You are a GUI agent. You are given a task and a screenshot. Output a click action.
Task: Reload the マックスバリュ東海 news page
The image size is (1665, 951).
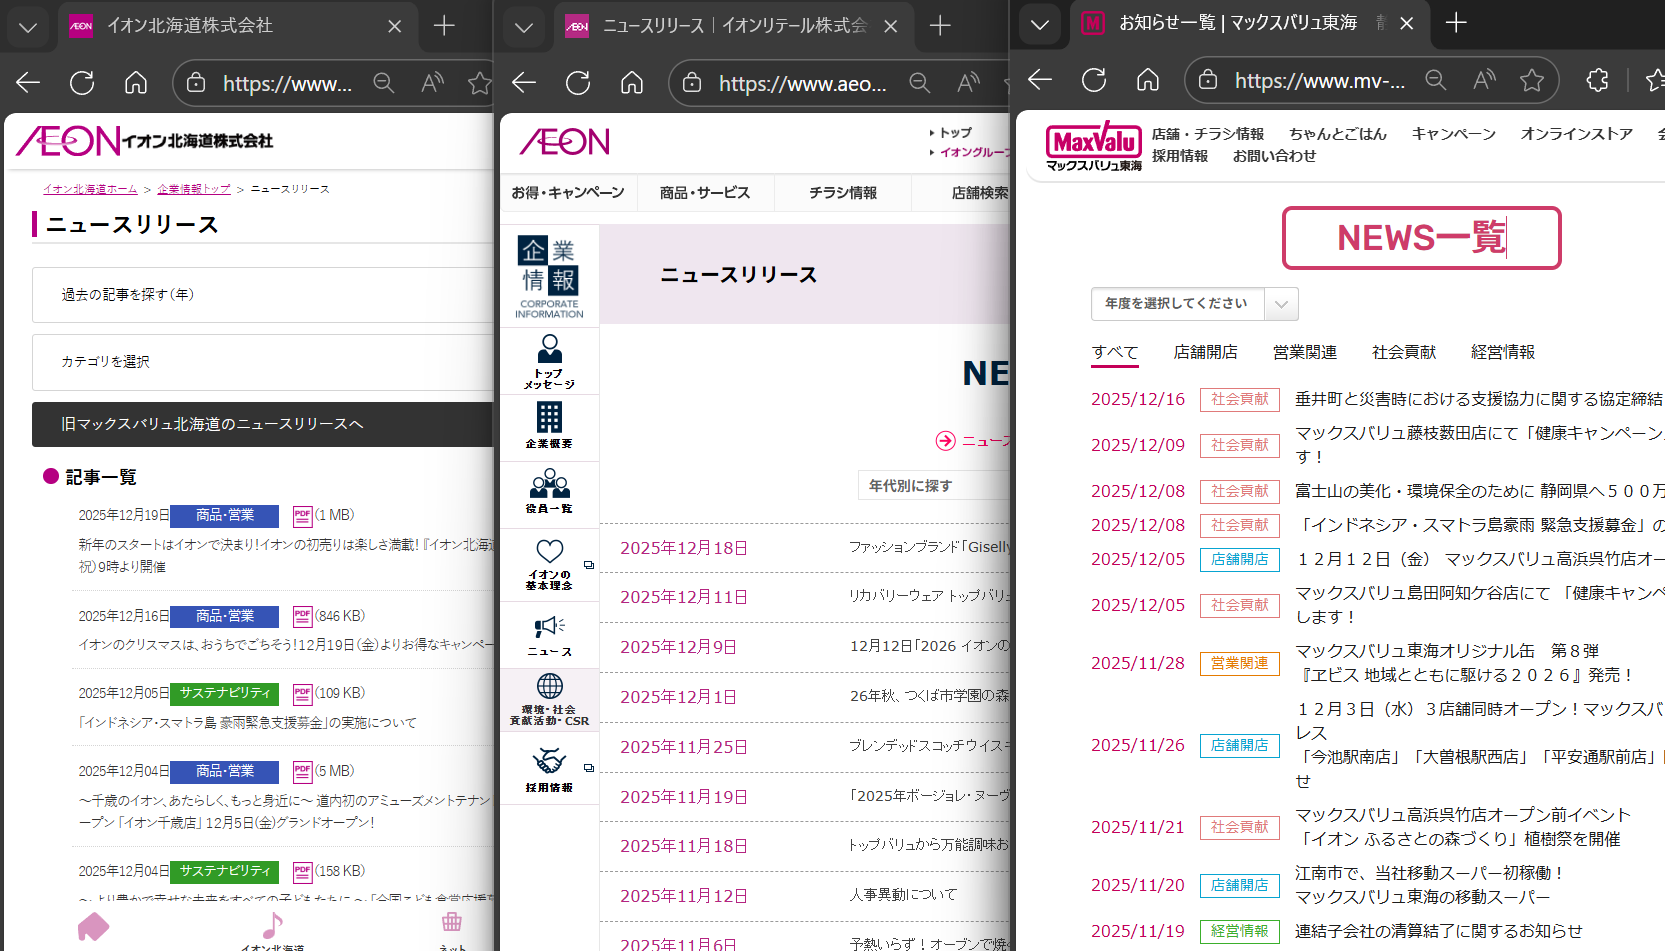(1094, 80)
